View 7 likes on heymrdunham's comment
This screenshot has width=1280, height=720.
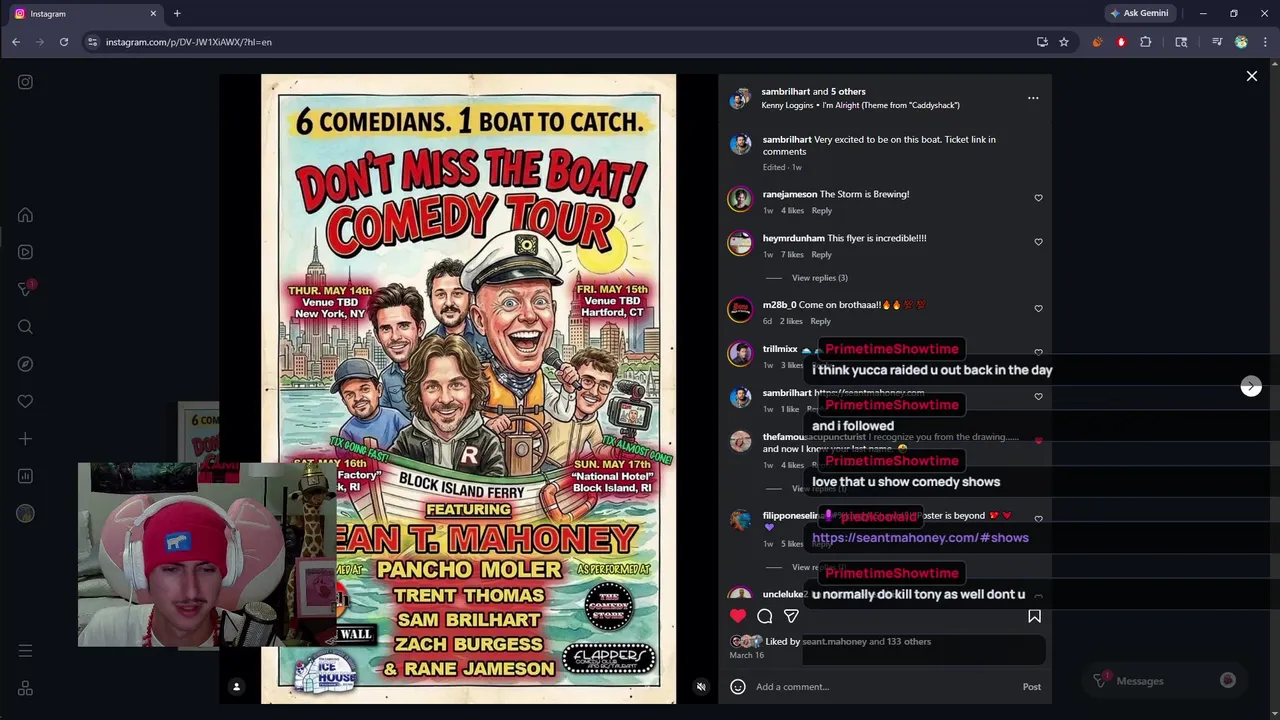(x=792, y=255)
